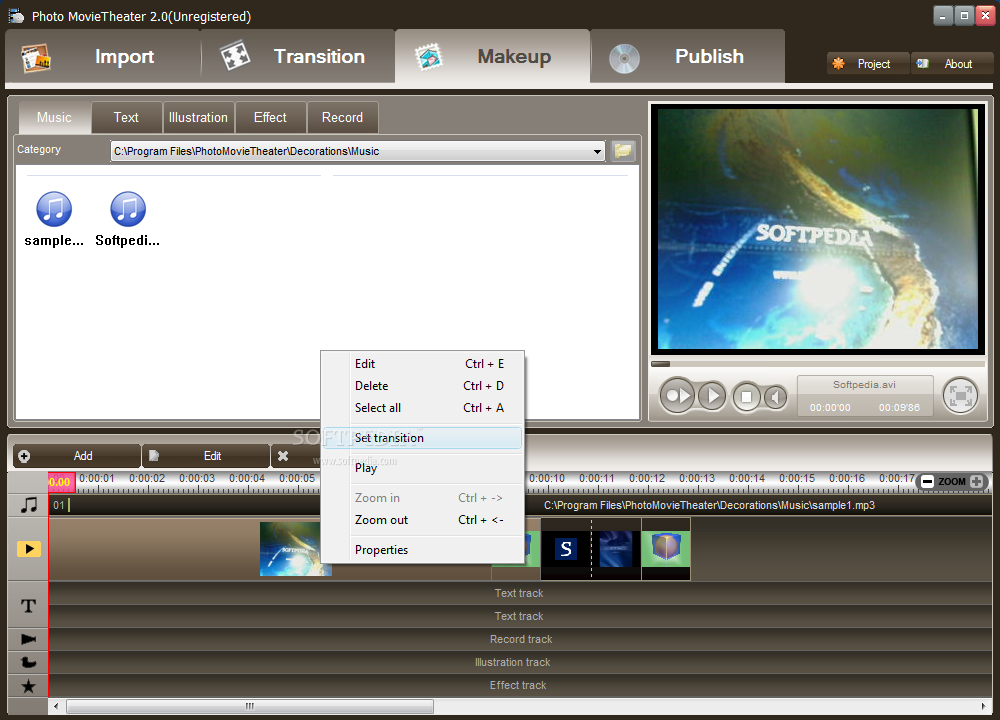Select the Softpedi... music file icon
This screenshot has width=1000, height=720.
pos(128,209)
